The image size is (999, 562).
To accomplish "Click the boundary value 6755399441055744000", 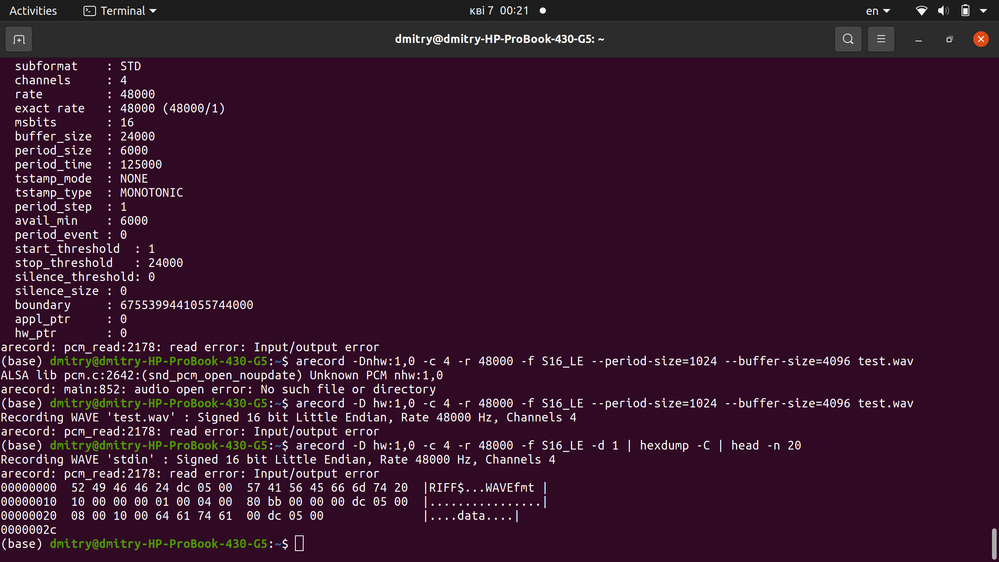I will (187, 305).
